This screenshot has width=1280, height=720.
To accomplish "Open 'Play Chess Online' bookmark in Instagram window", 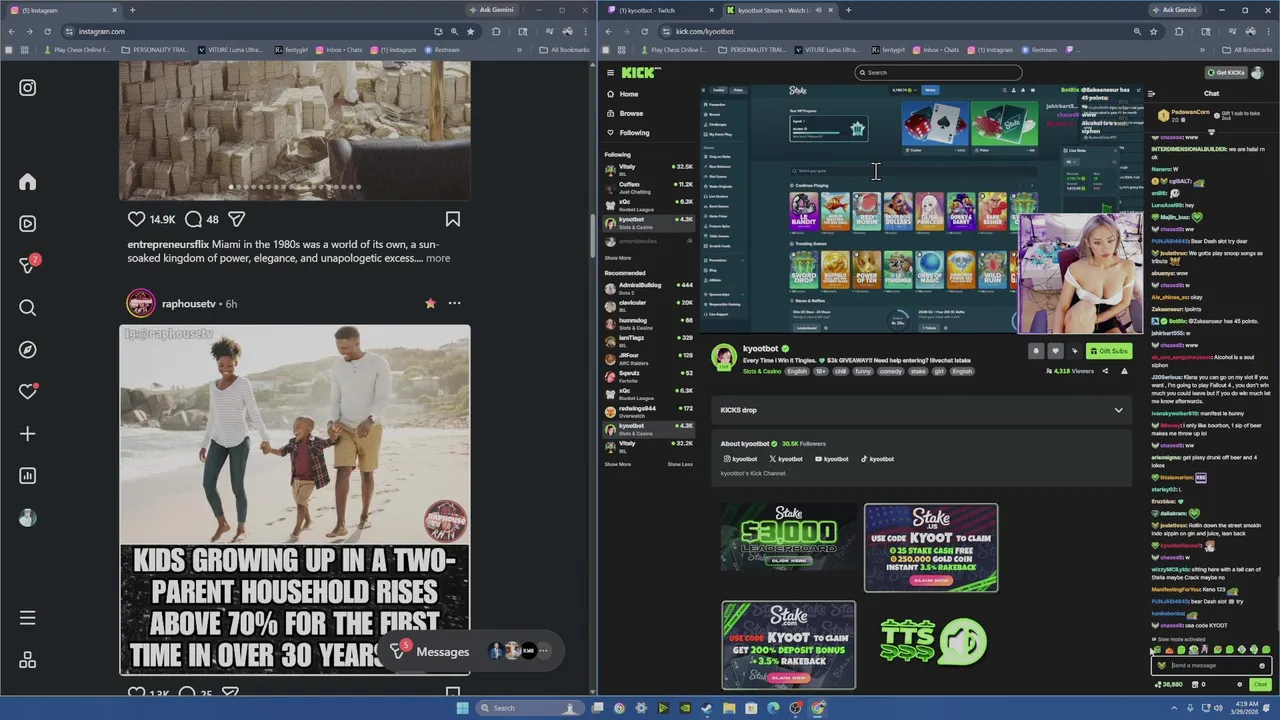I will (x=76, y=50).
